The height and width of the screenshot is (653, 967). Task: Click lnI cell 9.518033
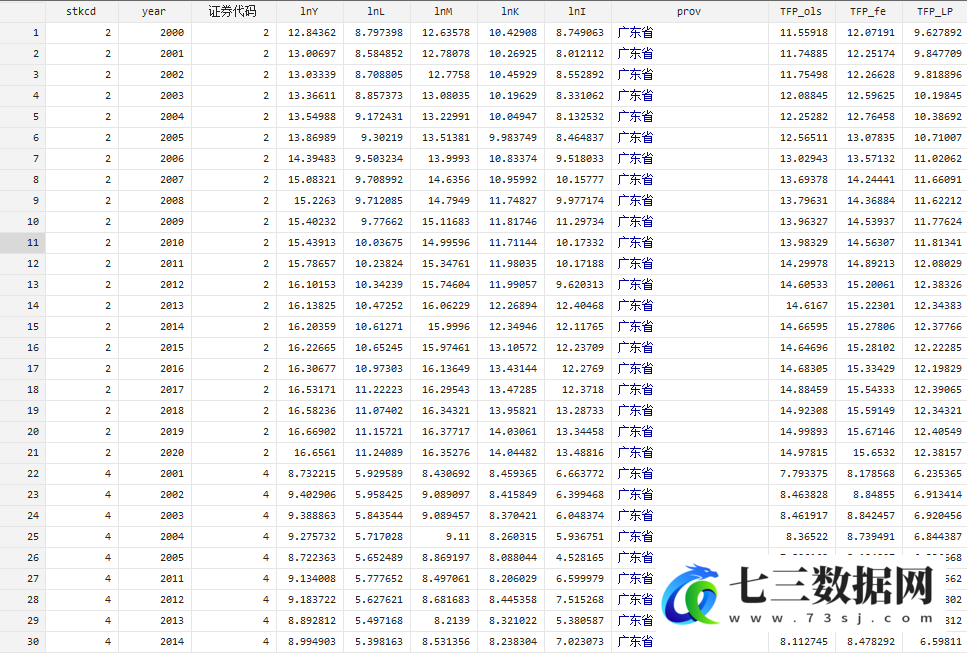click(580, 158)
